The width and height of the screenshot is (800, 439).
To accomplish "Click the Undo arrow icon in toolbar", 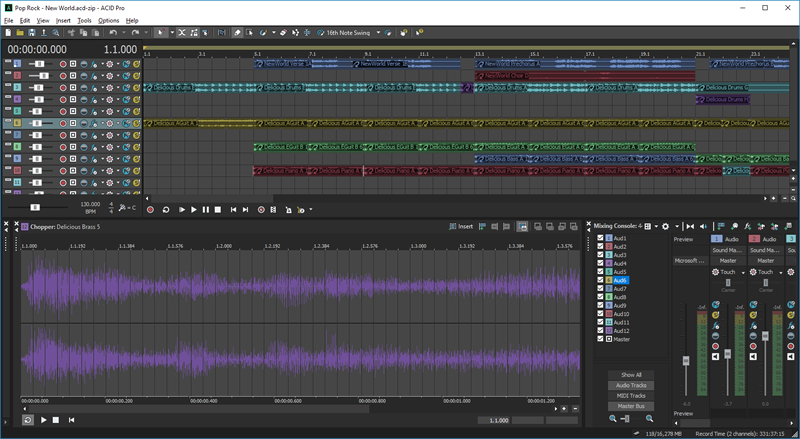I will (113, 33).
